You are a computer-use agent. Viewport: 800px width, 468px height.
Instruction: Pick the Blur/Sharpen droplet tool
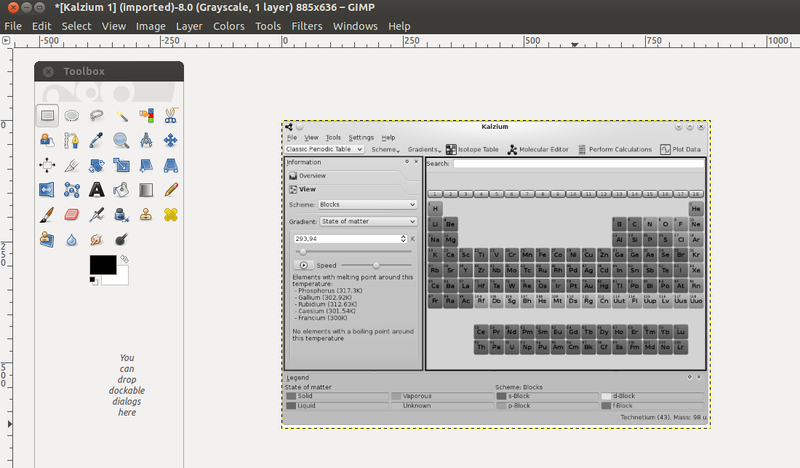[x=71, y=239]
